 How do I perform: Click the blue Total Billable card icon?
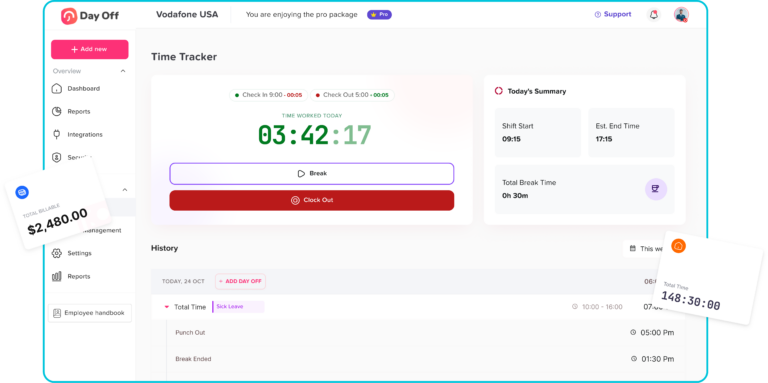click(x=22, y=192)
